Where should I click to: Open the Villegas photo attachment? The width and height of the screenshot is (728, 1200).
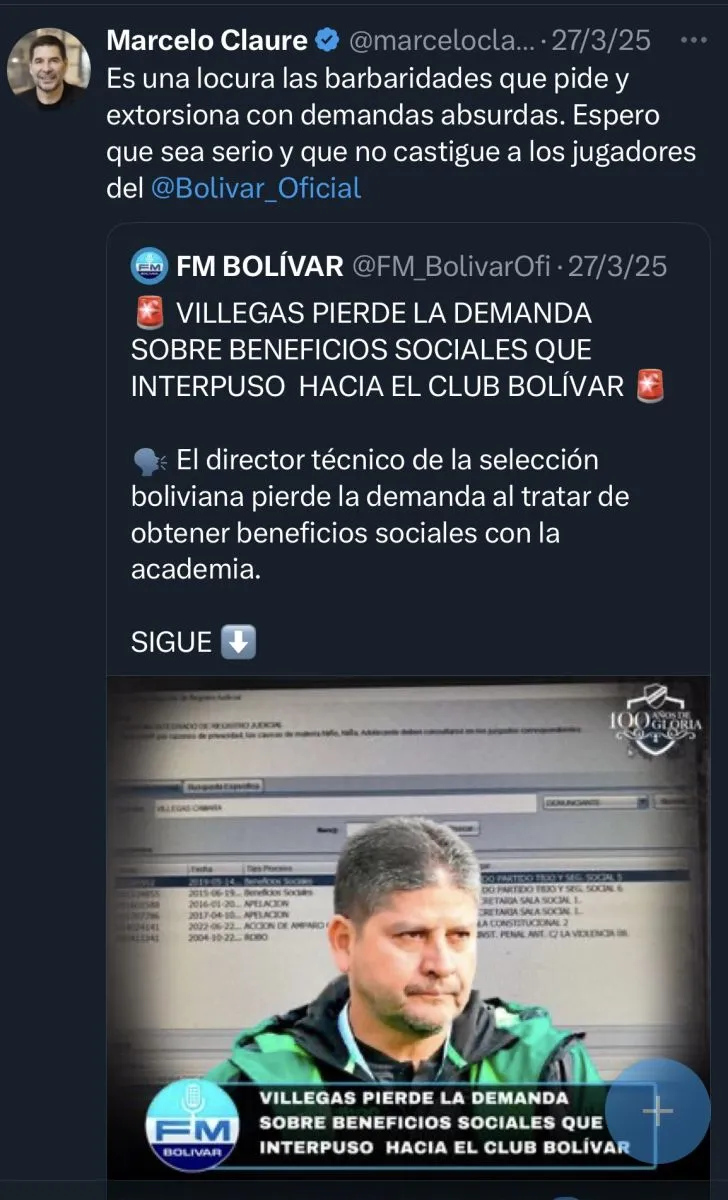coord(409,928)
